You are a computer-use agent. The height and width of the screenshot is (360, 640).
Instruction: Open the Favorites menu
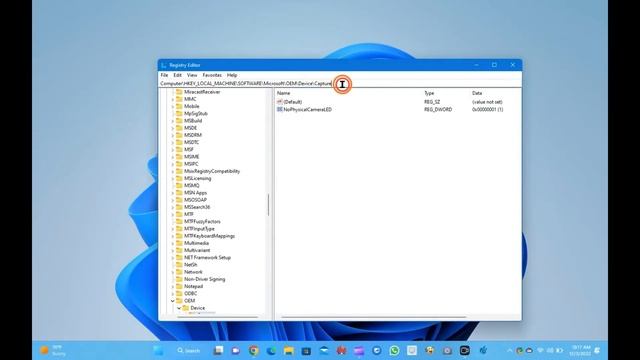(x=212, y=75)
